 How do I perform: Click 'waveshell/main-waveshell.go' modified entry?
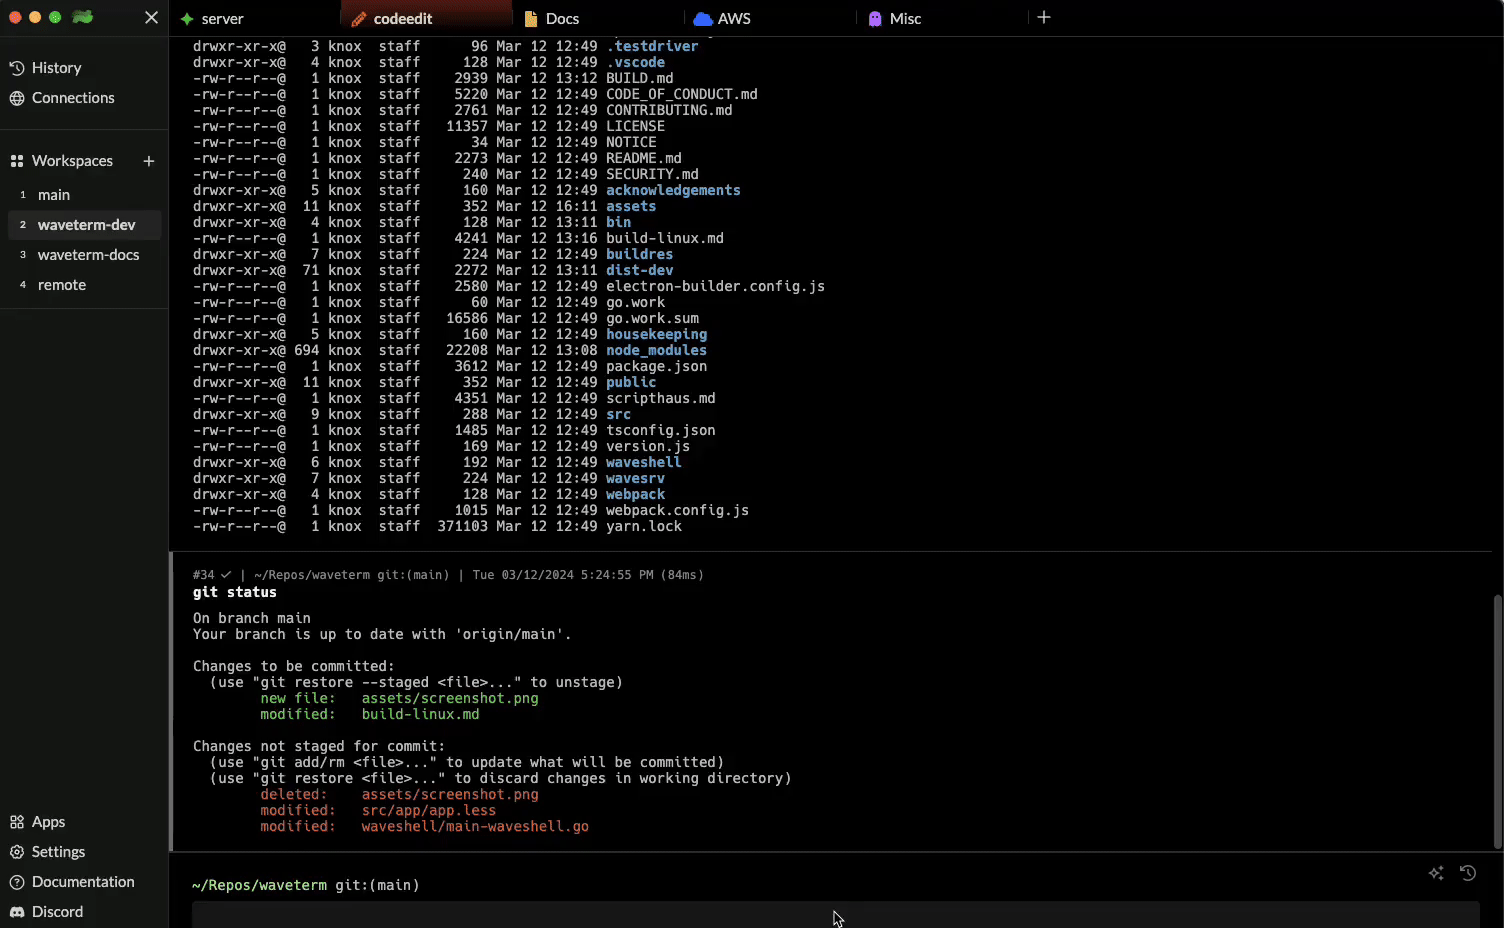point(475,826)
